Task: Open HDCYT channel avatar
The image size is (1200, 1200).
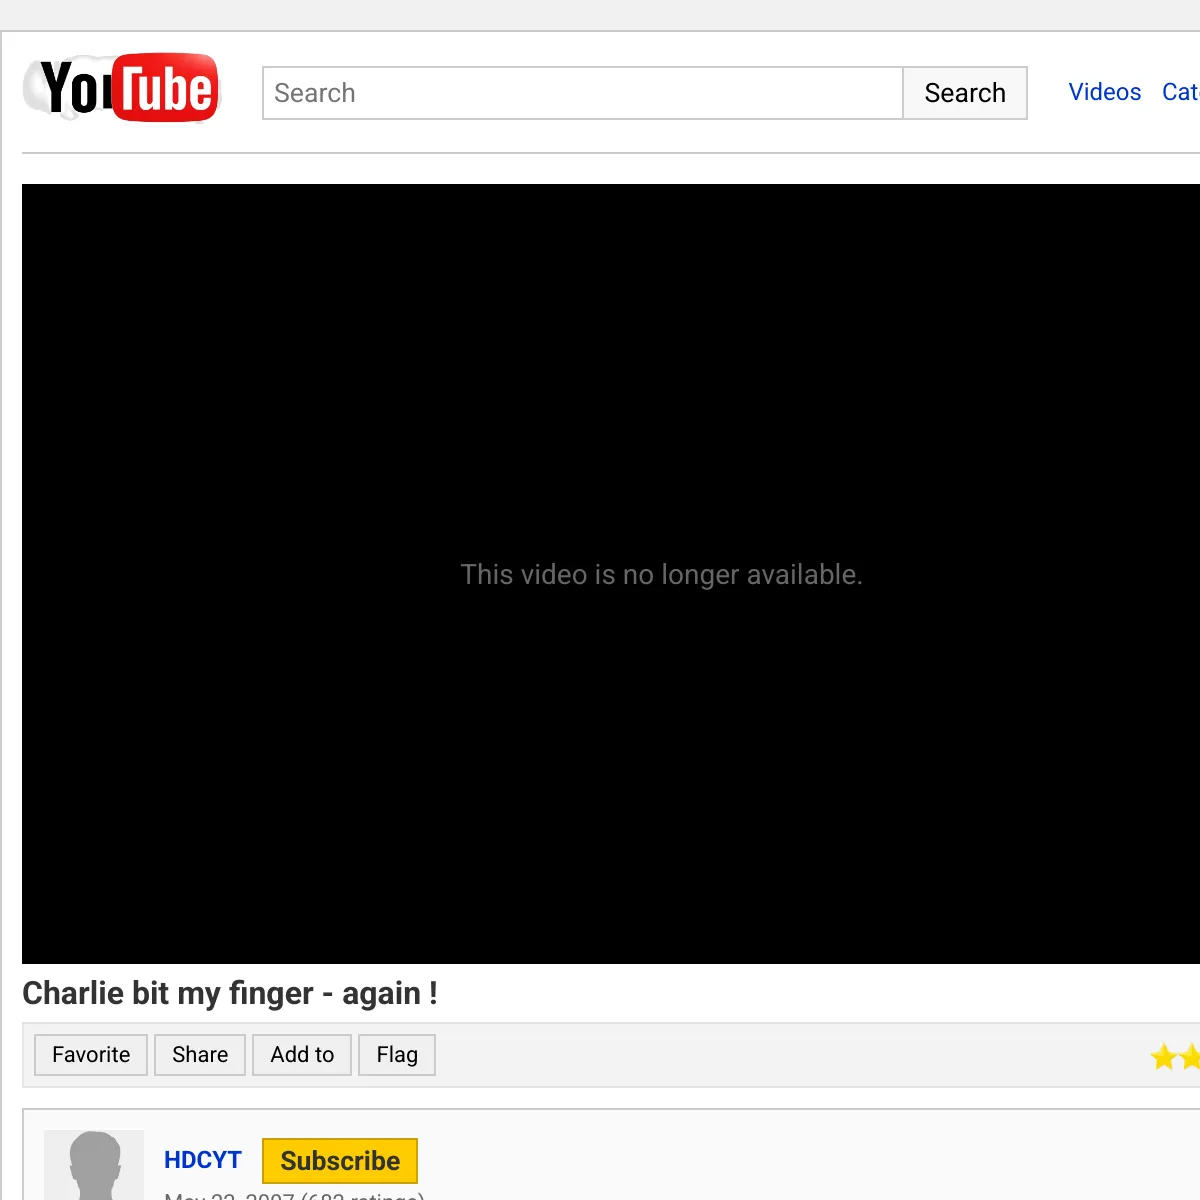Action: coord(94,1165)
